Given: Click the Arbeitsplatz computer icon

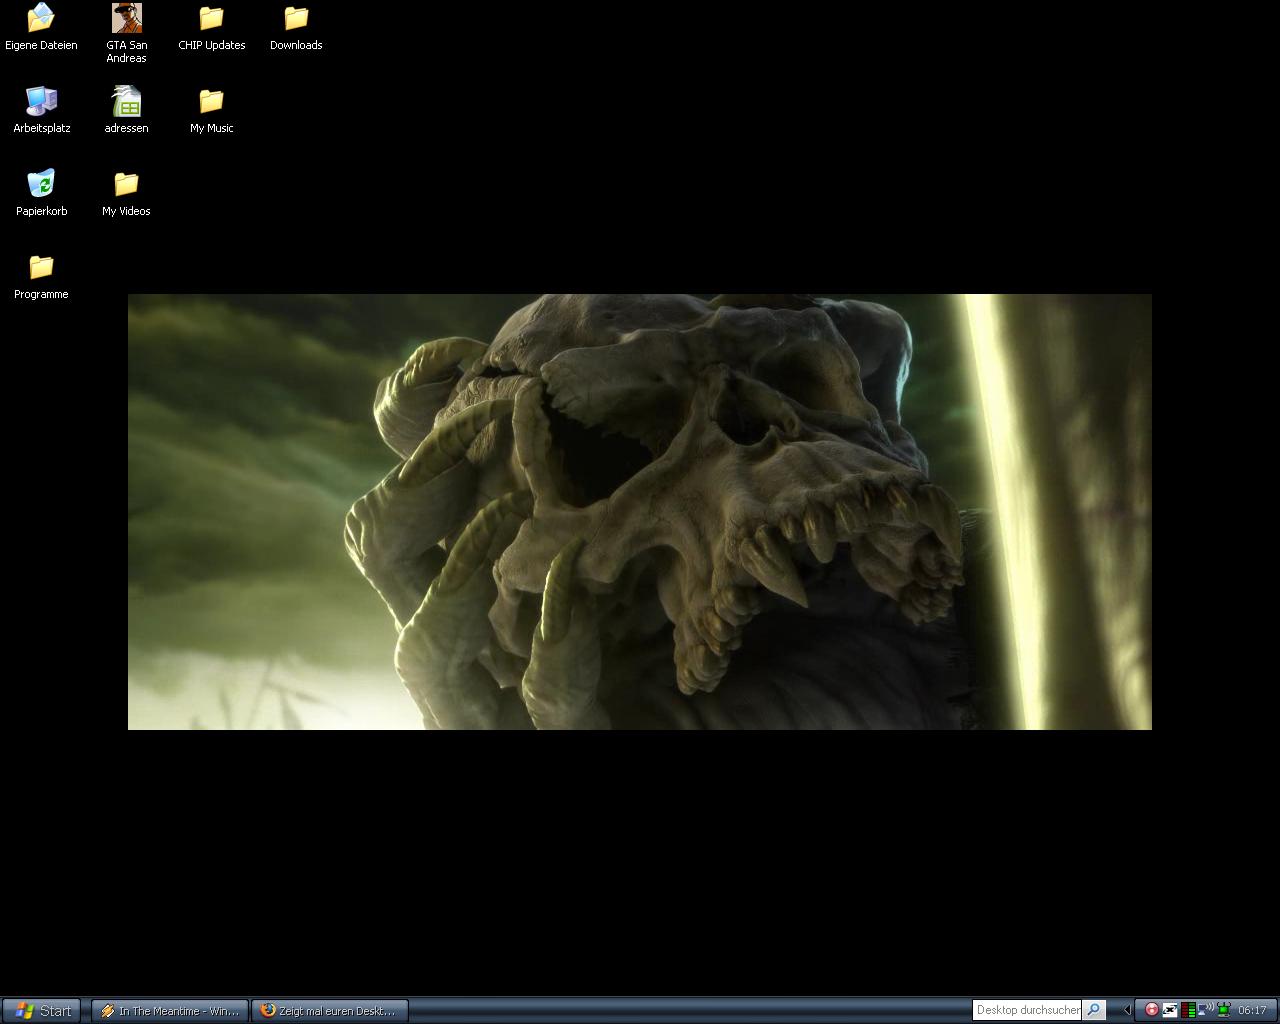Looking at the screenshot, I should pyautogui.click(x=41, y=102).
